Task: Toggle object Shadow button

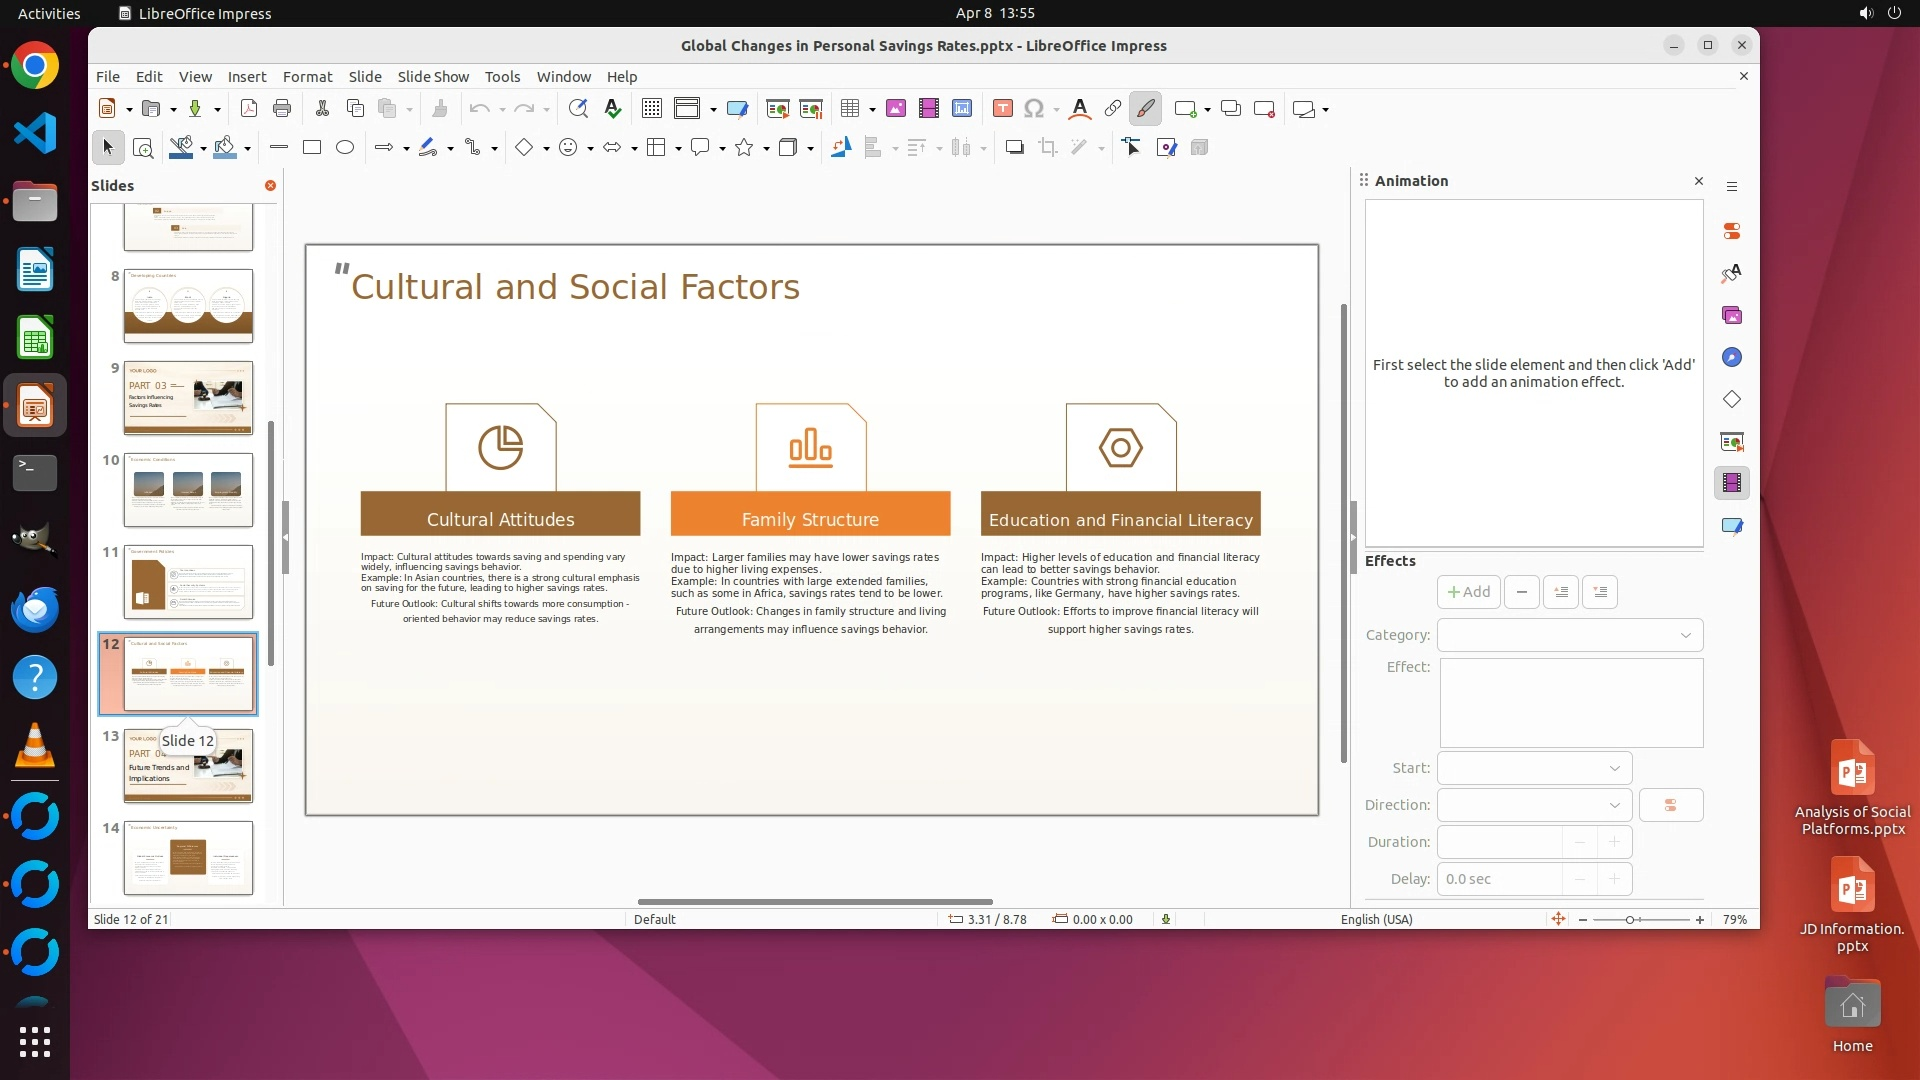Action: 1014,148
